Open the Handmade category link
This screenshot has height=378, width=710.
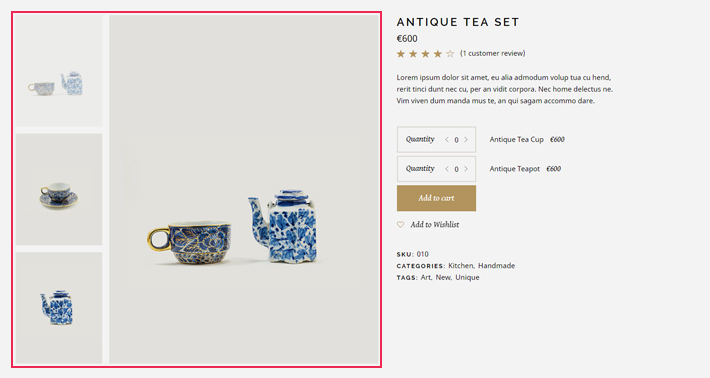coord(496,266)
